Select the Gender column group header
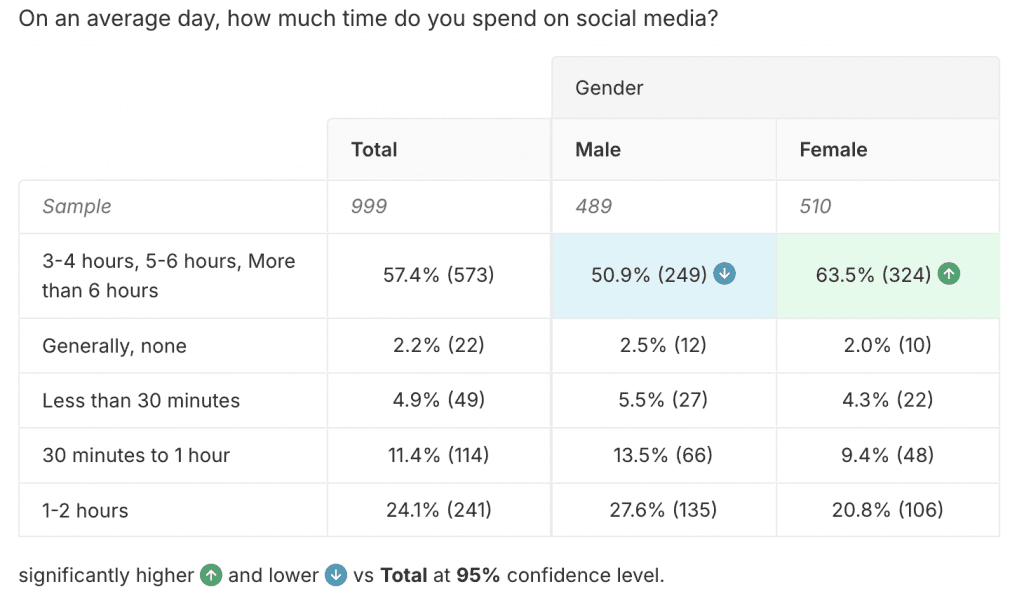The image size is (1024, 603). coord(609,88)
